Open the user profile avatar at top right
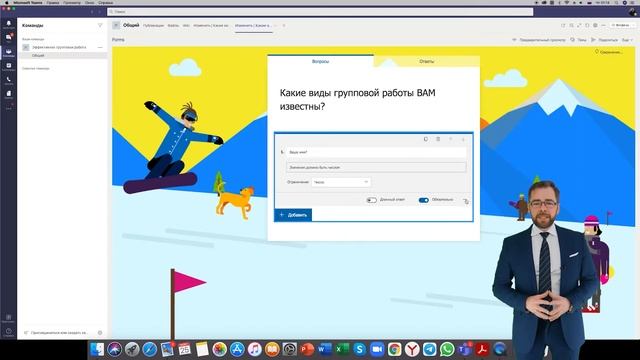Image resolution: width=640 pixels, height=360 pixels. coord(632,12)
